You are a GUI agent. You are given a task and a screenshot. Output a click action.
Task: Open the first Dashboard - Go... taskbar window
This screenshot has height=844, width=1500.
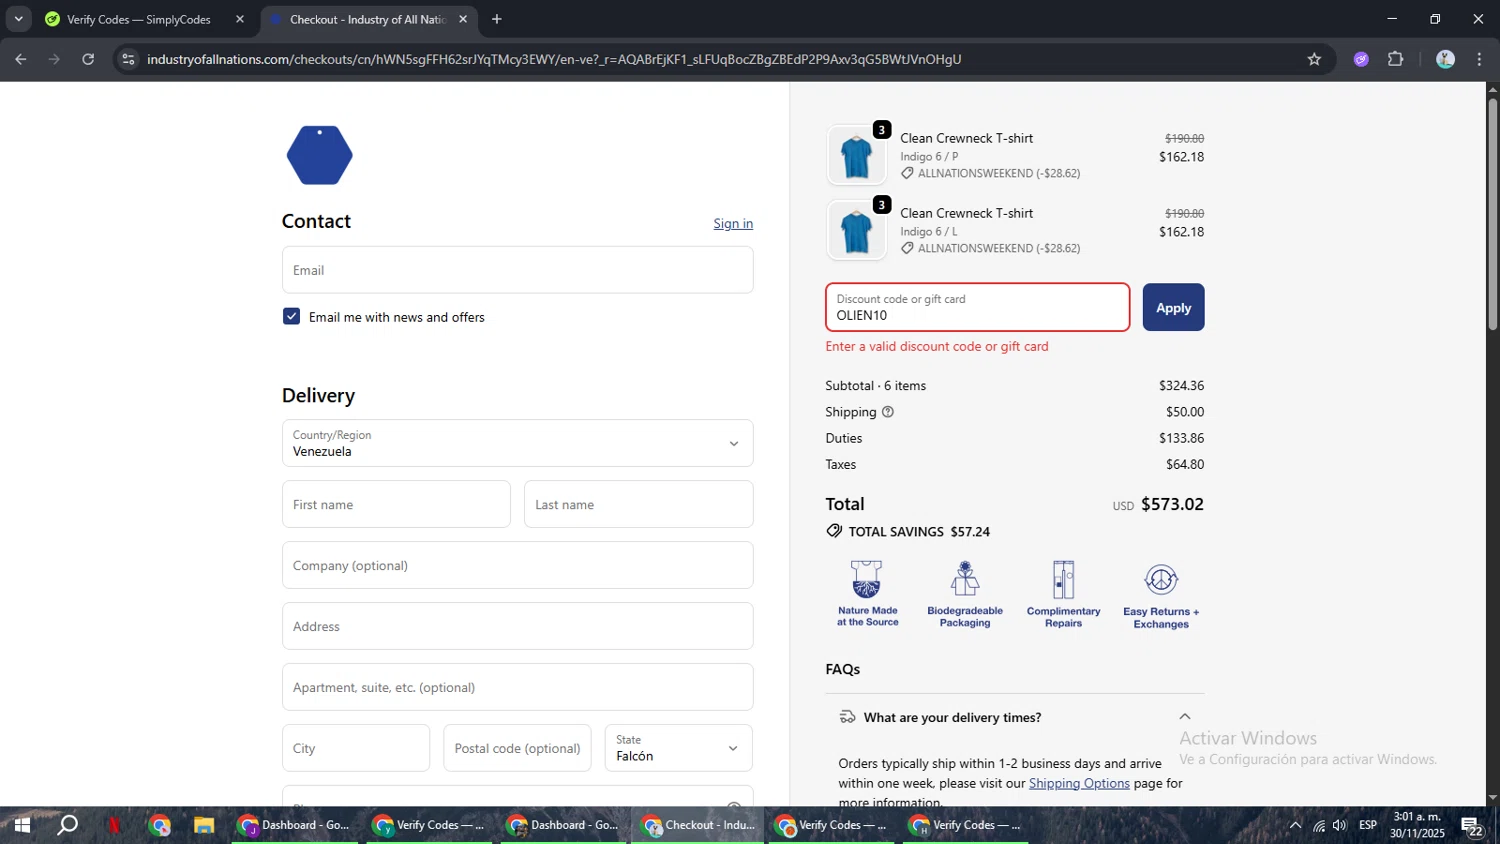[x=294, y=825]
